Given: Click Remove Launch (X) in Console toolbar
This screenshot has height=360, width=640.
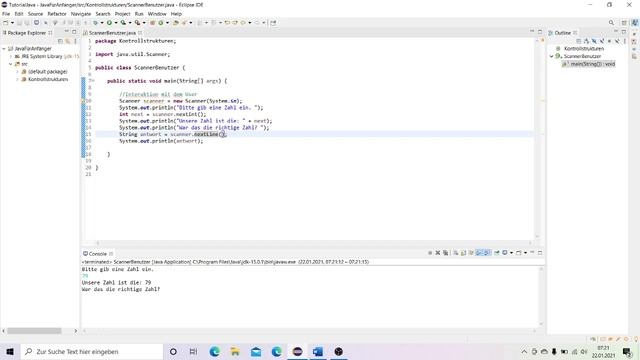Looking at the screenshot, I should (438, 253).
